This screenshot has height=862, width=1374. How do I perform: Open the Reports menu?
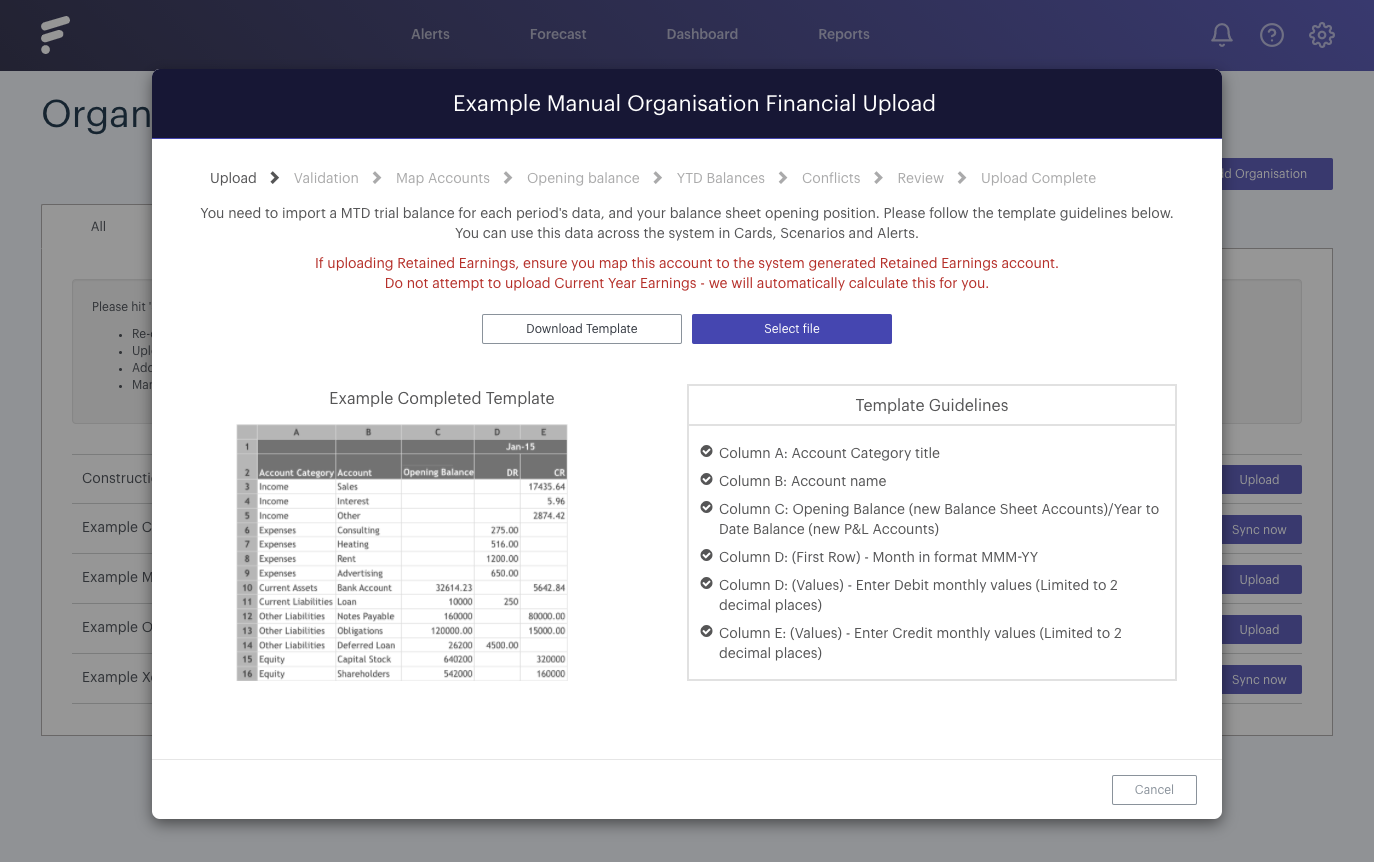tap(844, 34)
